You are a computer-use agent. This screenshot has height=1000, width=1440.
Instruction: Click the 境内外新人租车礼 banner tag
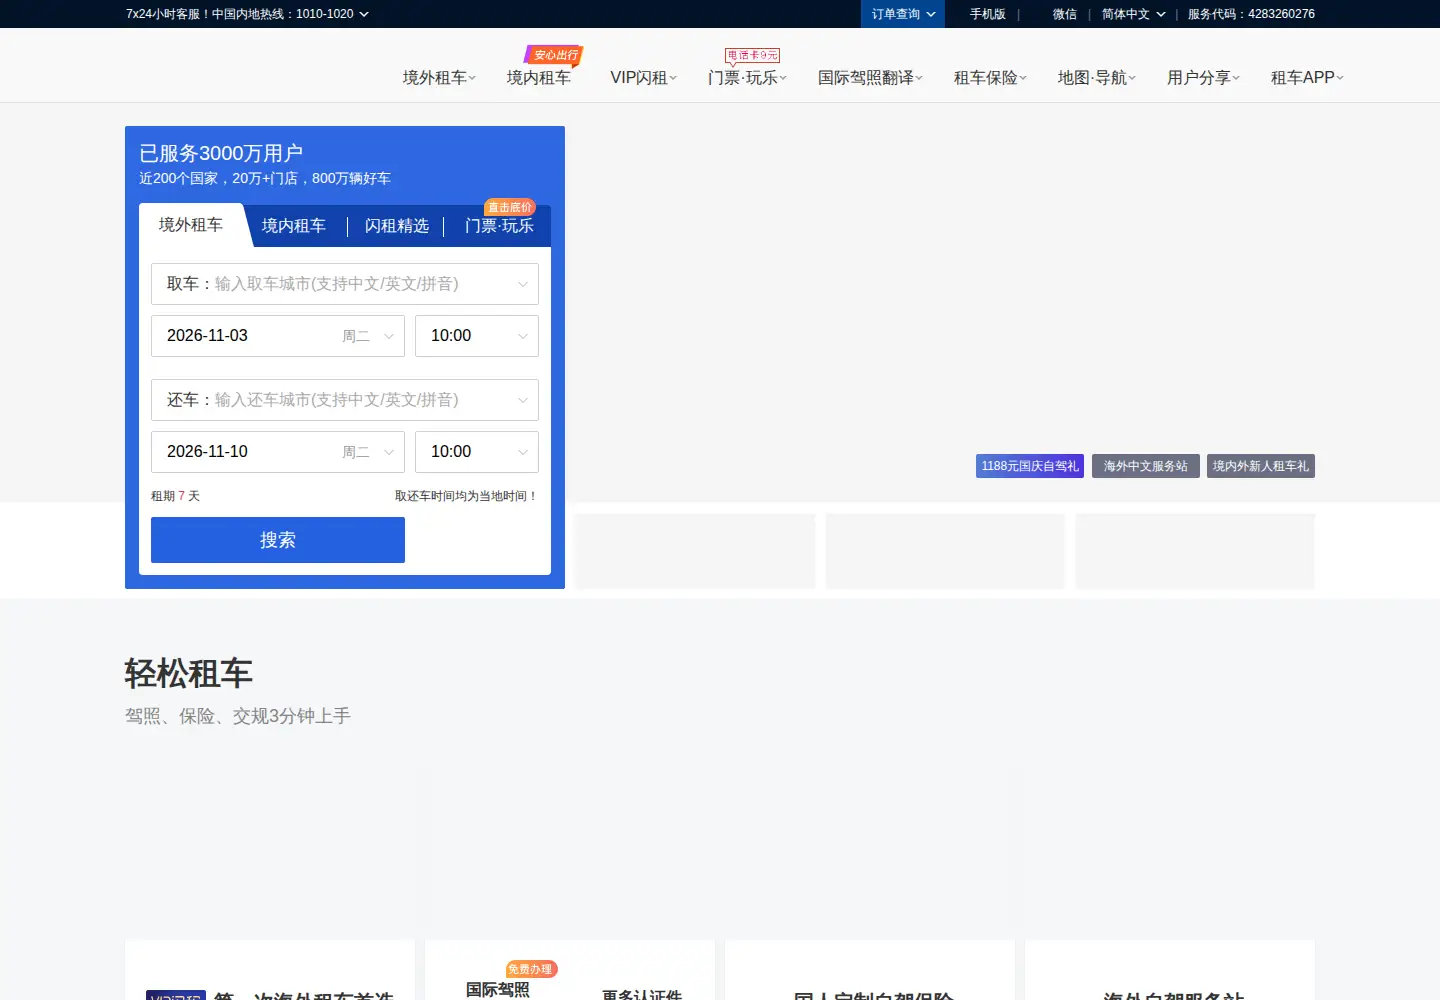click(x=1261, y=466)
